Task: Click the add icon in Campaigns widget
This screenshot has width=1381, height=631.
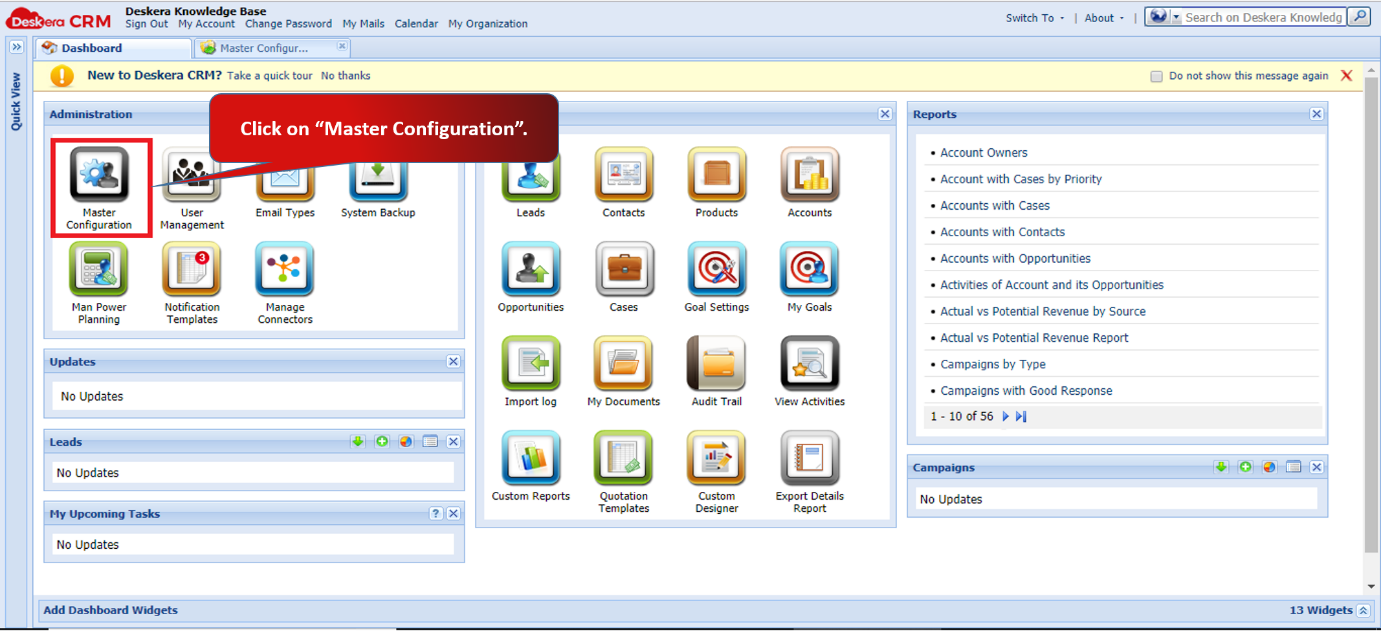Action: (1245, 467)
